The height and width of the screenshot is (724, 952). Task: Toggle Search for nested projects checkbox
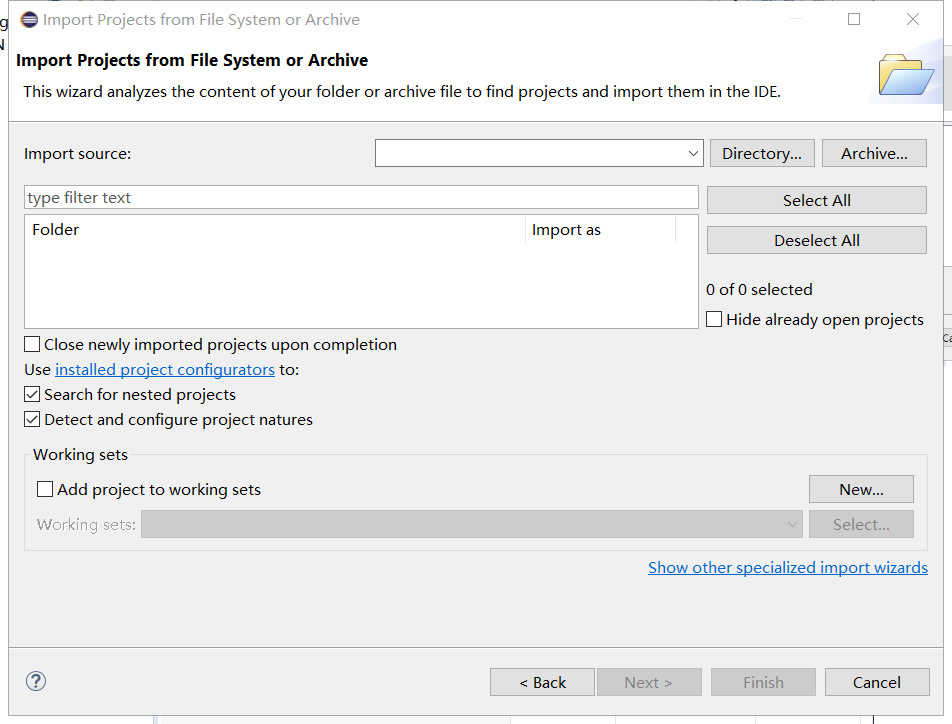pos(32,395)
